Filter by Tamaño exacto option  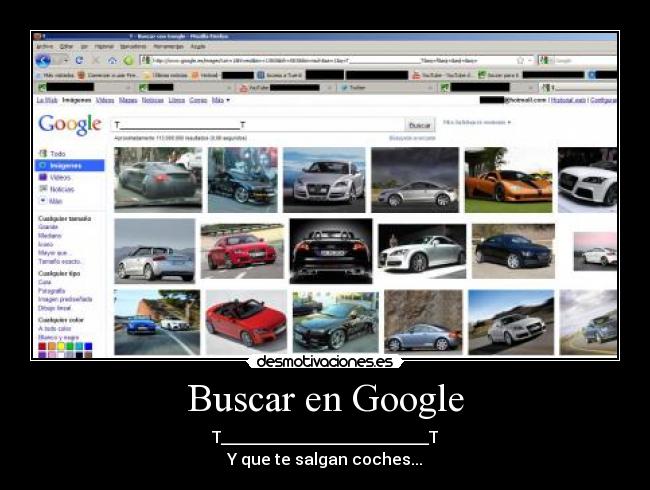60,262
